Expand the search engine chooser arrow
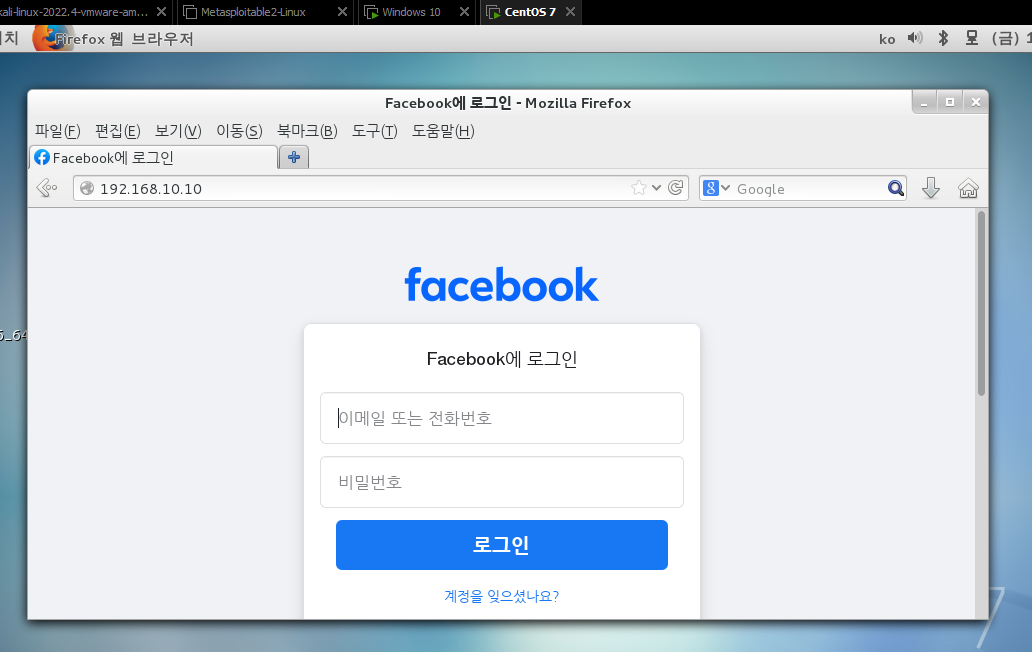This screenshot has width=1032, height=652. [x=725, y=188]
